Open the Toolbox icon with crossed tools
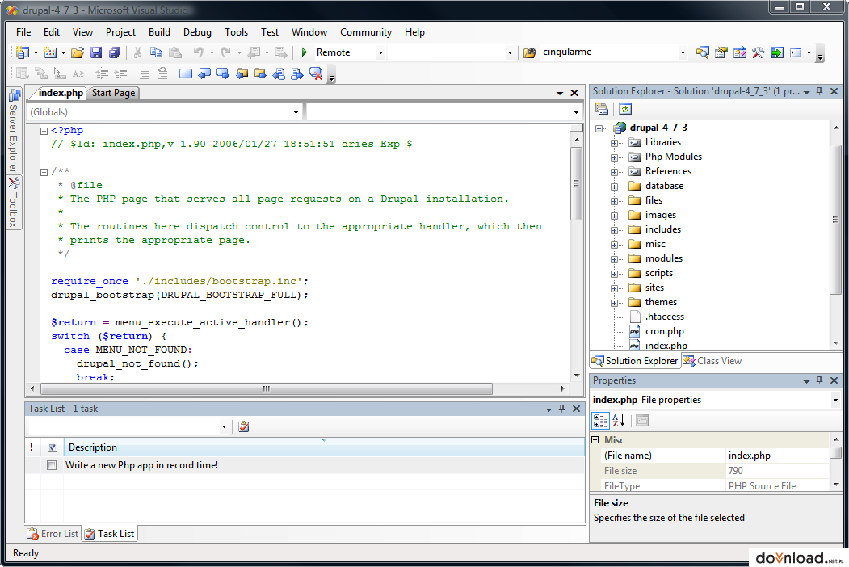The image size is (849, 567). pyautogui.click(x=758, y=53)
